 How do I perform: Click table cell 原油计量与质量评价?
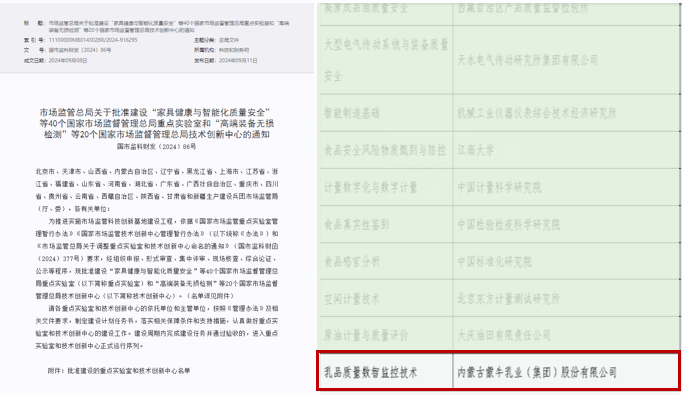[386, 335]
